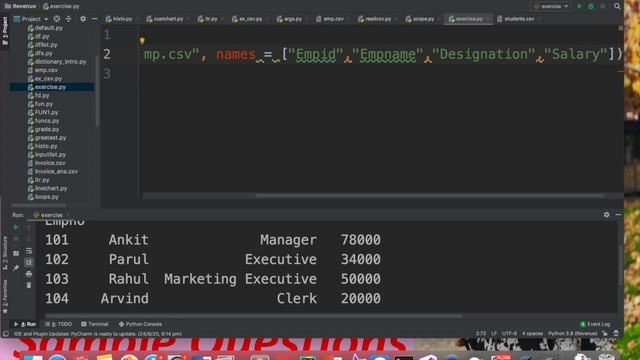Hide the Project panel with the minus icon
This screenshot has width=640, height=360.
(94, 19)
